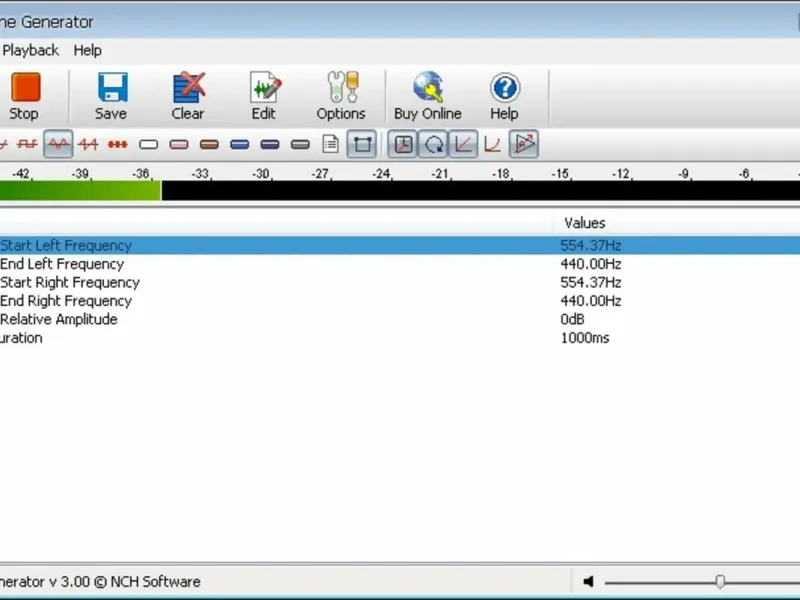Click Start Right Frequency value 554.37Hz
800x600 pixels.
pyautogui.click(x=591, y=282)
